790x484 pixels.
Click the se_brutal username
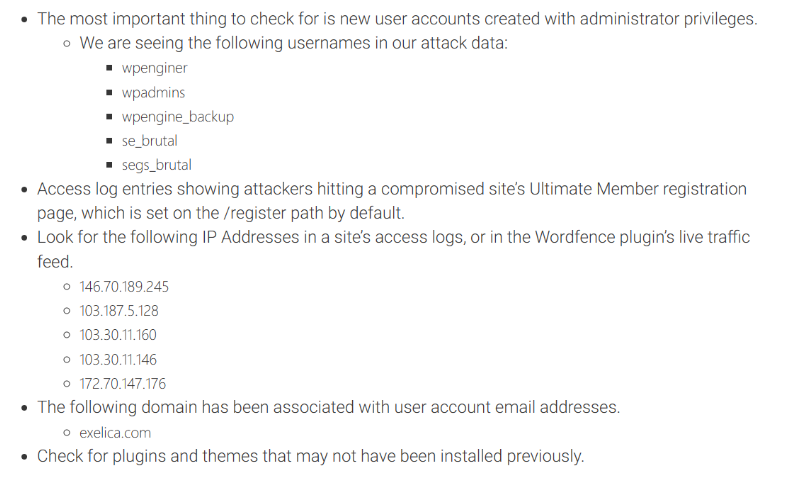[x=149, y=141]
